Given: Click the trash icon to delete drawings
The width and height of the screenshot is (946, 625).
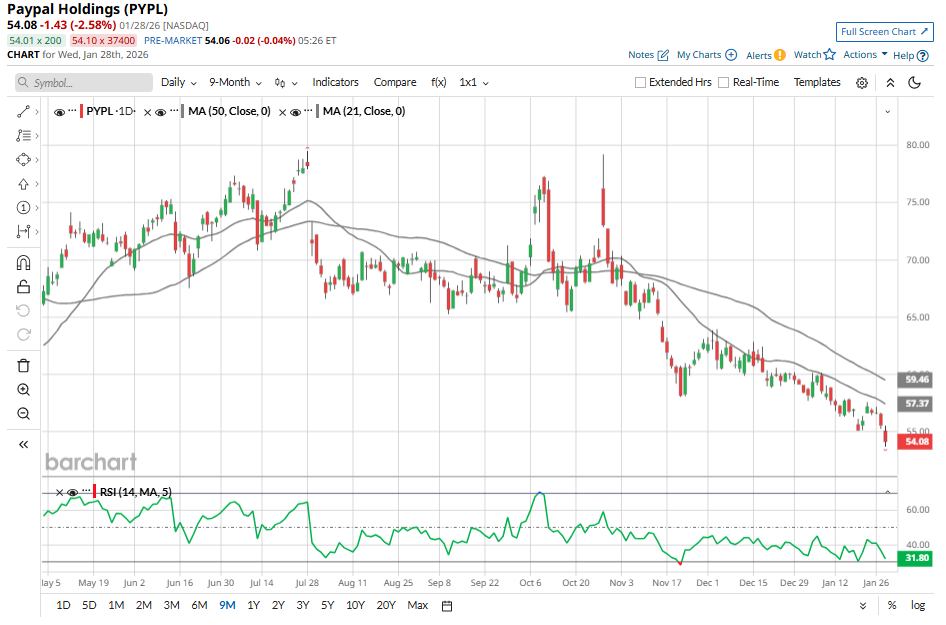Looking at the screenshot, I should point(24,366).
